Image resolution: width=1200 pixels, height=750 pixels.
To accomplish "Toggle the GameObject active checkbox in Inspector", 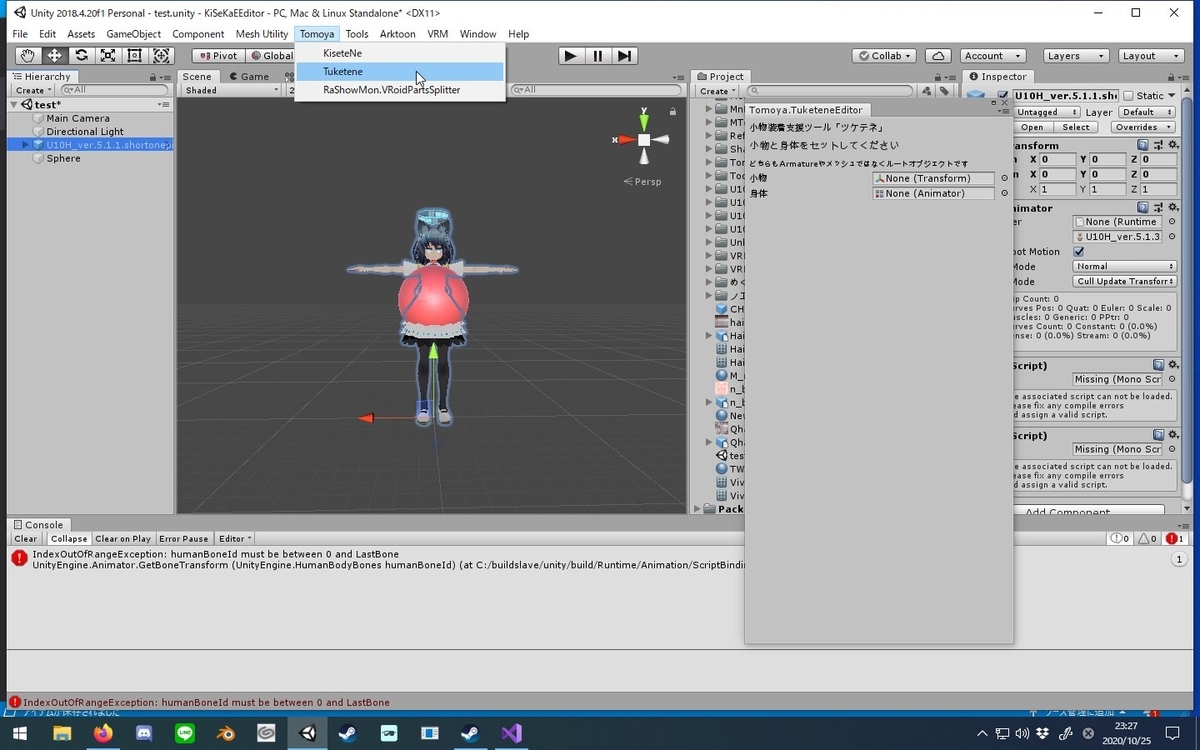I will pyautogui.click(x=1003, y=96).
